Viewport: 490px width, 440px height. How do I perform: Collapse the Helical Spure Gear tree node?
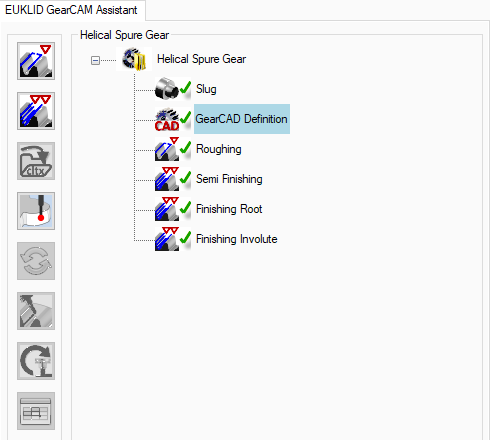(x=95, y=60)
